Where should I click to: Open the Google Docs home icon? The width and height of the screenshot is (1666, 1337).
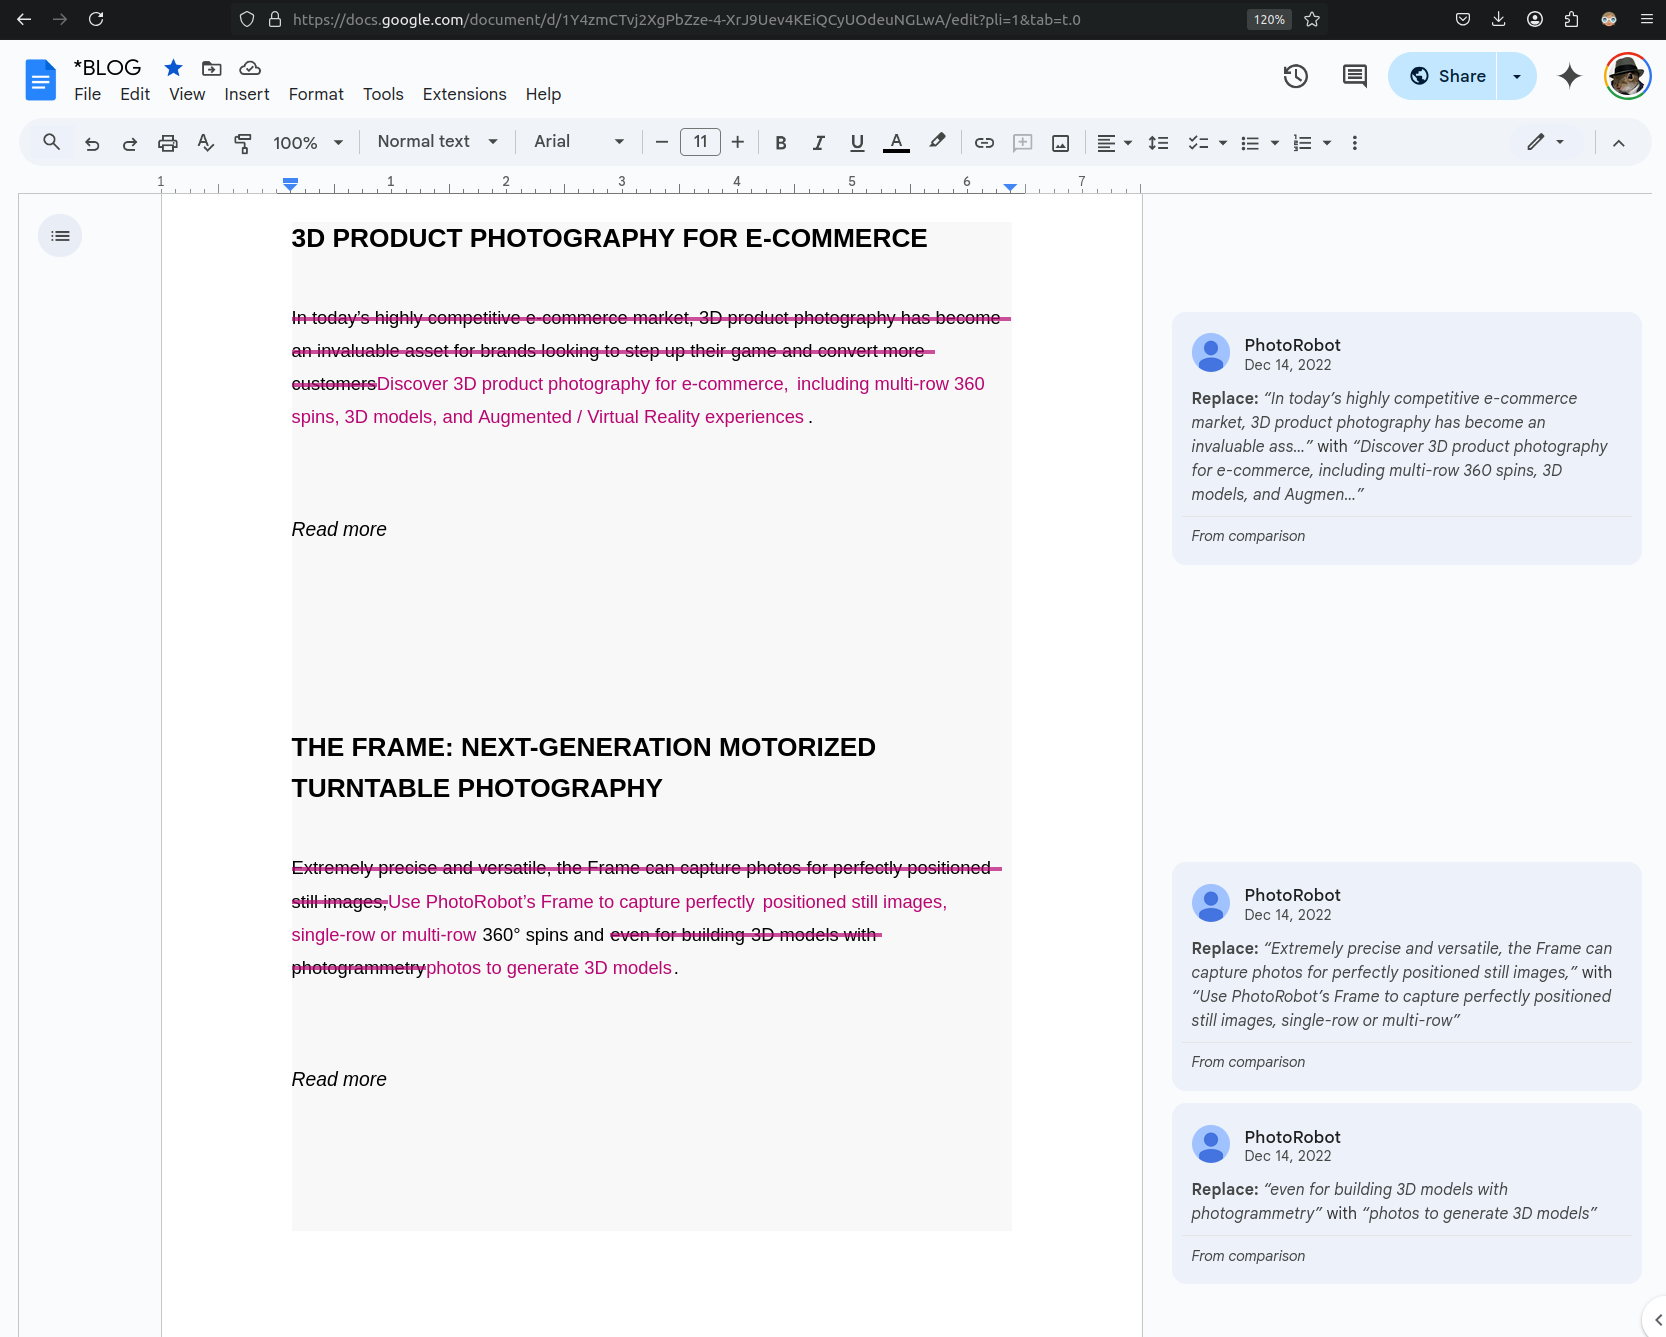tap(41, 79)
